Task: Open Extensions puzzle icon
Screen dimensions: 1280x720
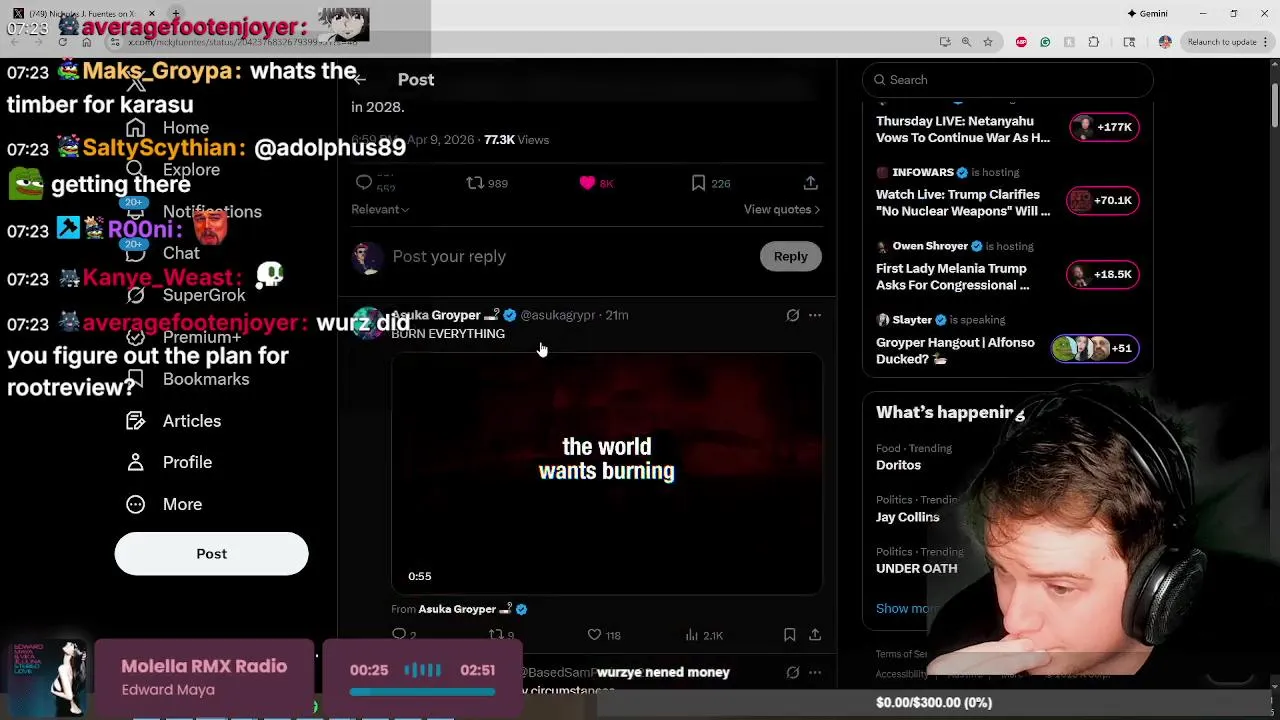Action: 1093,42
